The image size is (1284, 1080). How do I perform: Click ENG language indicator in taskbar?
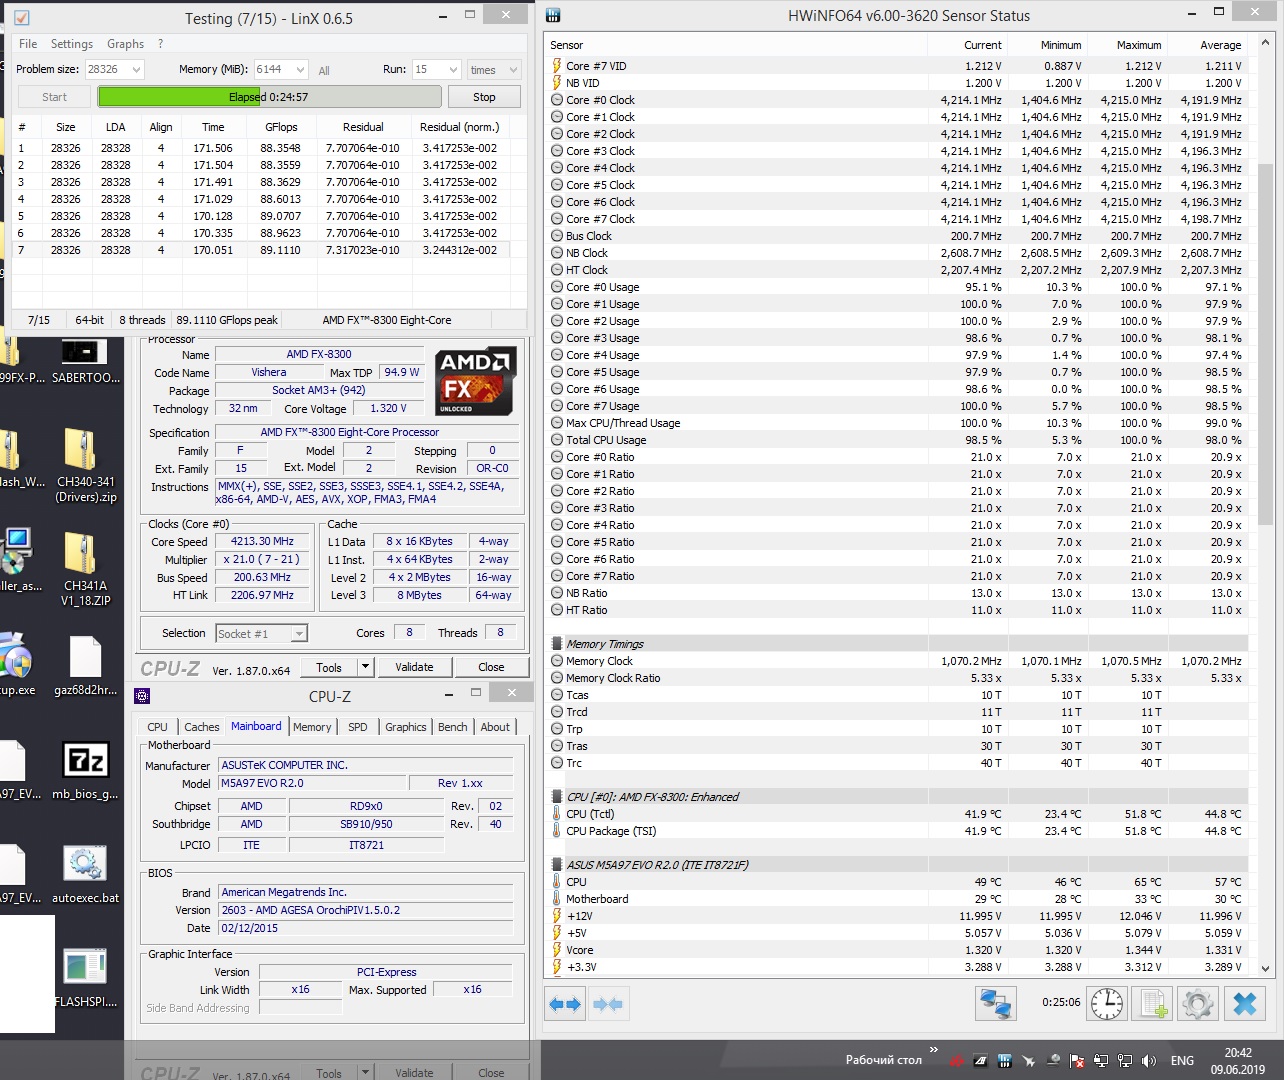[1182, 1061]
